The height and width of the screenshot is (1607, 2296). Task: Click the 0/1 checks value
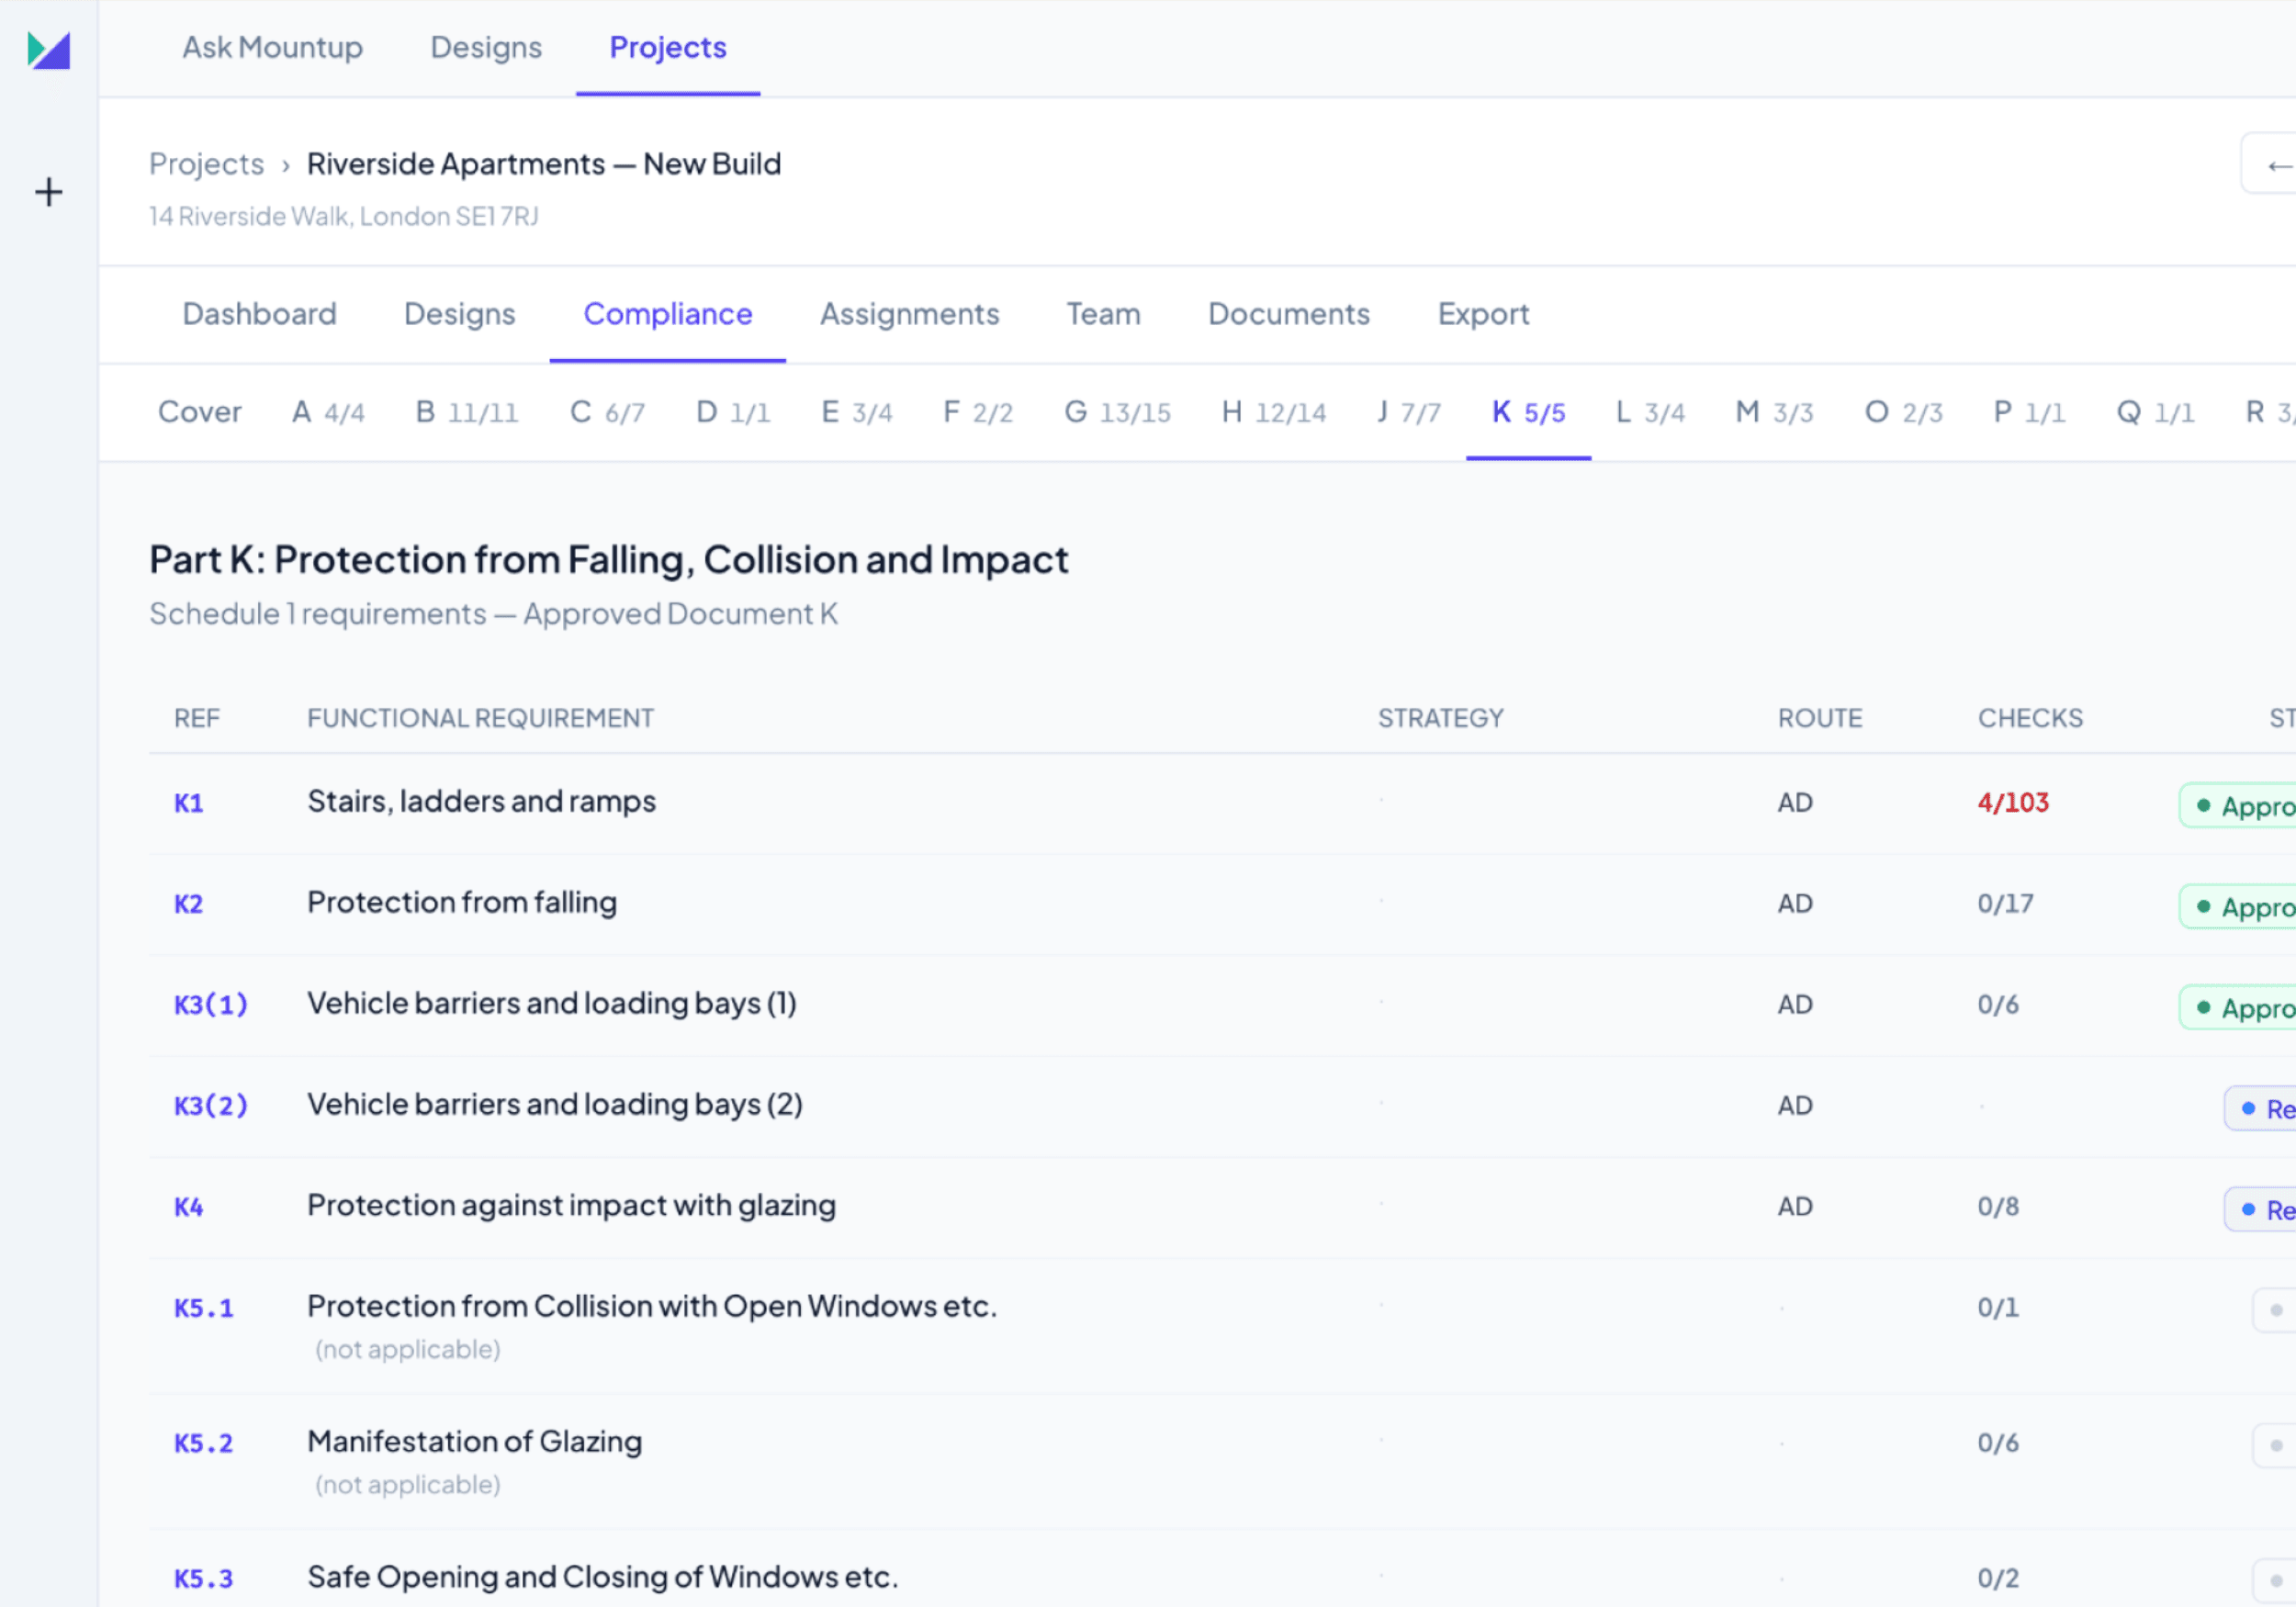click(1998, 1308)
